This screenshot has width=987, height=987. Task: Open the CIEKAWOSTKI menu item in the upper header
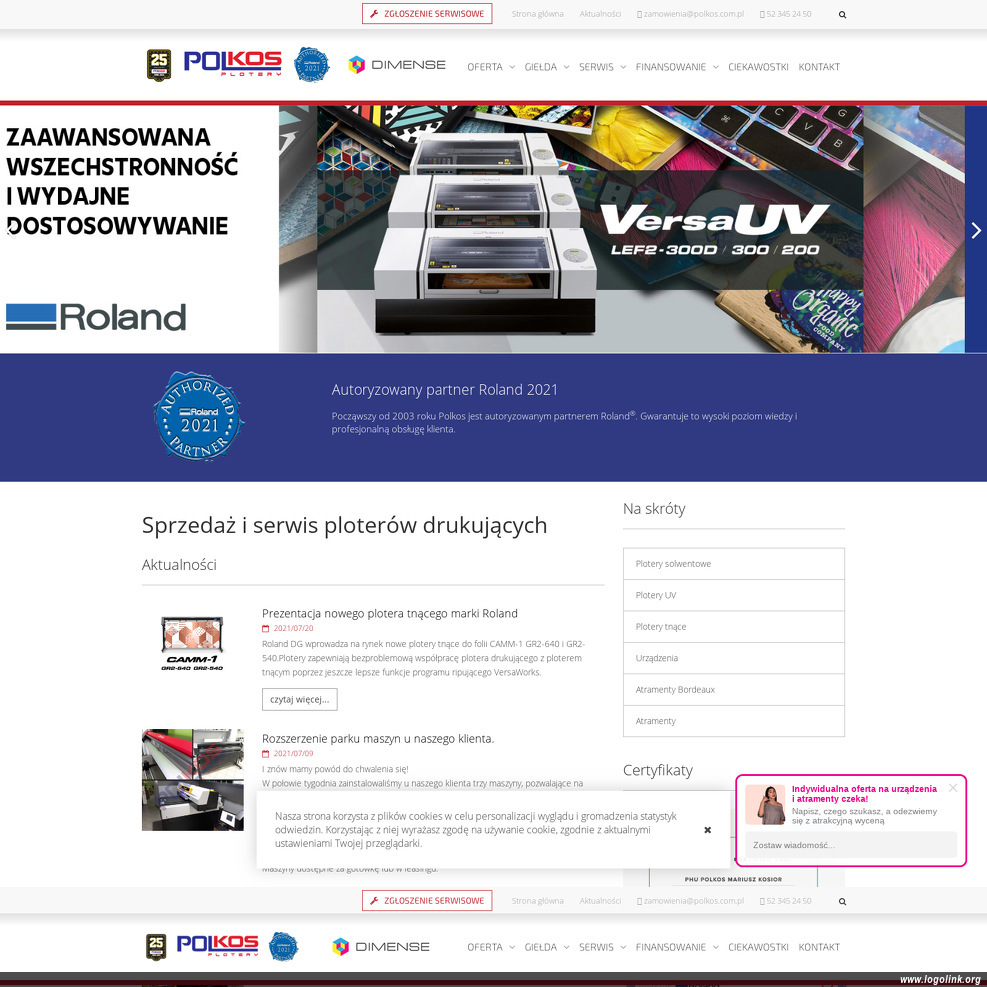pos(758,67)
